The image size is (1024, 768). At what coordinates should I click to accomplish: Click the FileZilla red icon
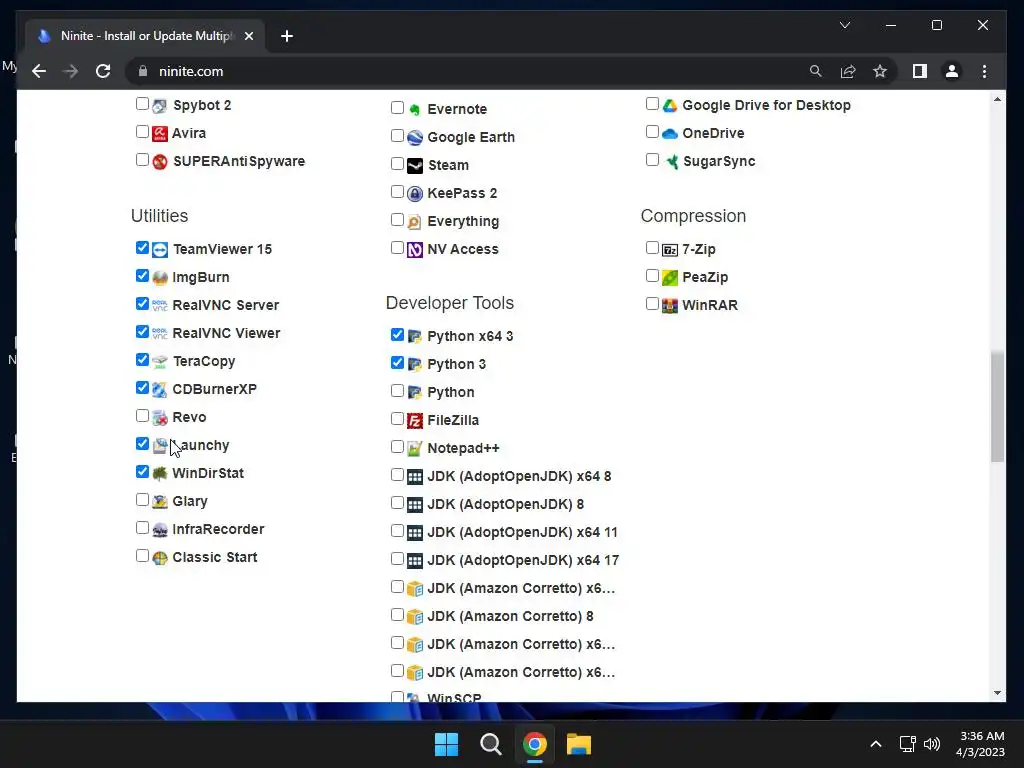click(x=415, y=421)
